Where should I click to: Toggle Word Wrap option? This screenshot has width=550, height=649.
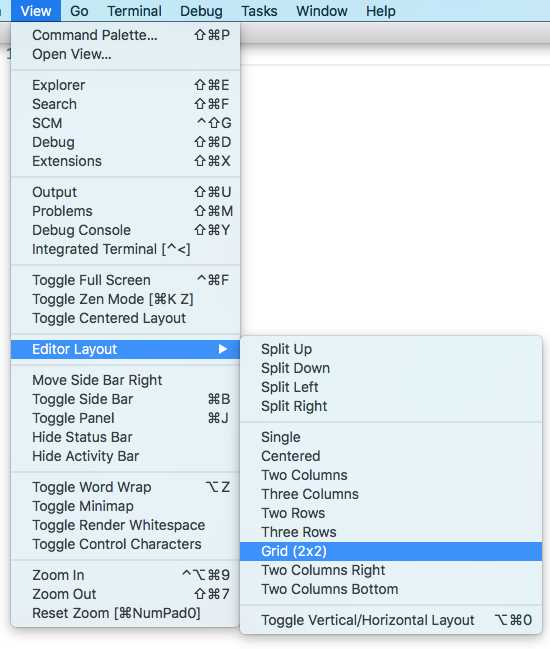click(125, 487)
